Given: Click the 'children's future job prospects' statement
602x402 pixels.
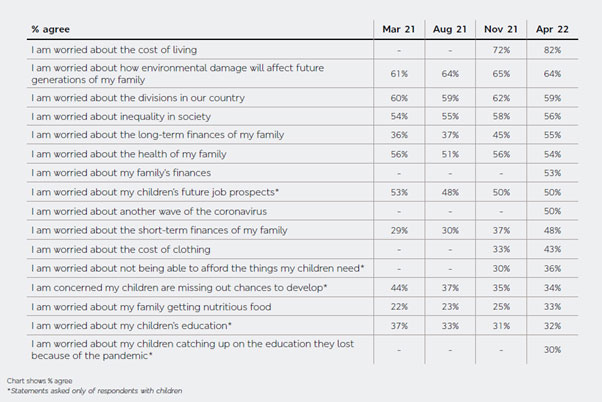Looking at the screenshot, I should [155, 191].
